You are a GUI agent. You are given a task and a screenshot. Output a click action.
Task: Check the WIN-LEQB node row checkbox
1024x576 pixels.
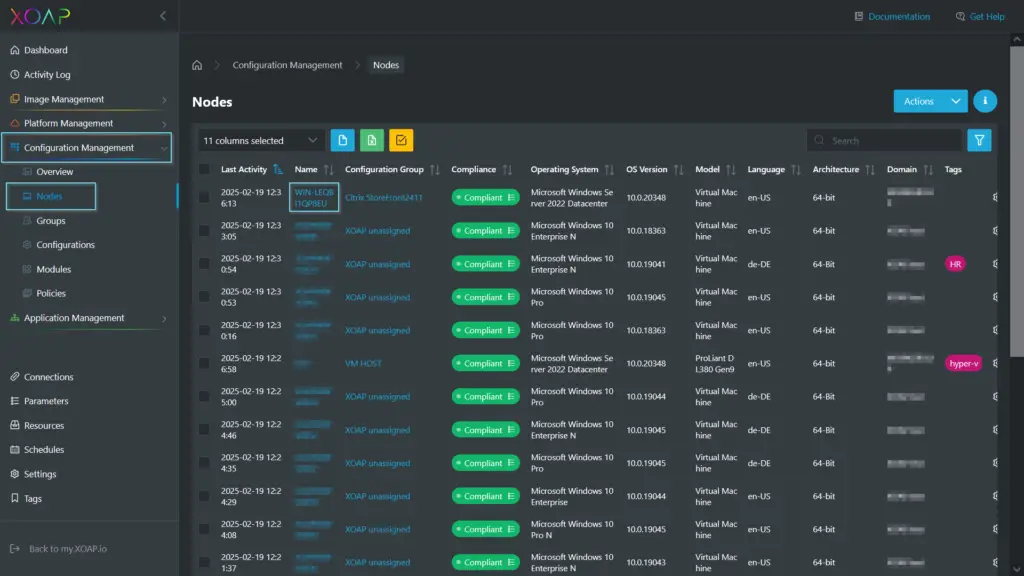[x=202, y=197]
